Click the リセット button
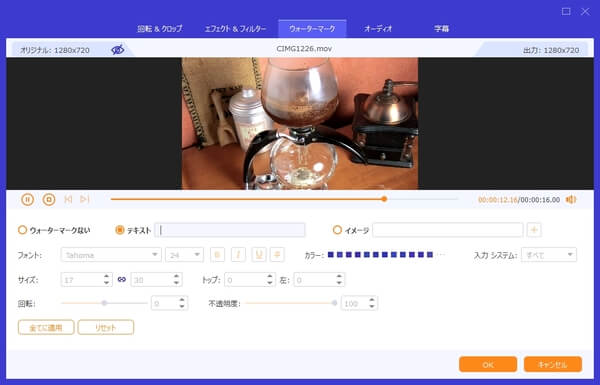 click(106, 328)
